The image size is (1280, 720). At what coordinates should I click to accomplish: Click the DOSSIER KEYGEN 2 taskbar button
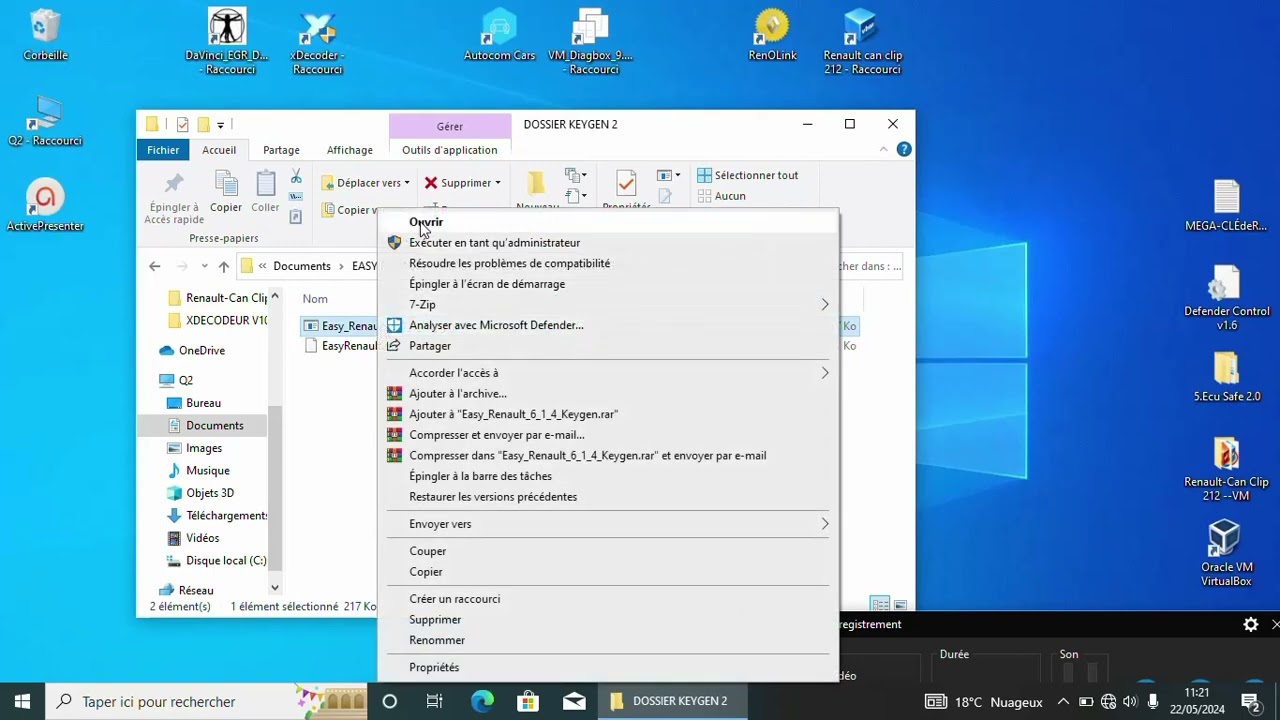[673, 701]
